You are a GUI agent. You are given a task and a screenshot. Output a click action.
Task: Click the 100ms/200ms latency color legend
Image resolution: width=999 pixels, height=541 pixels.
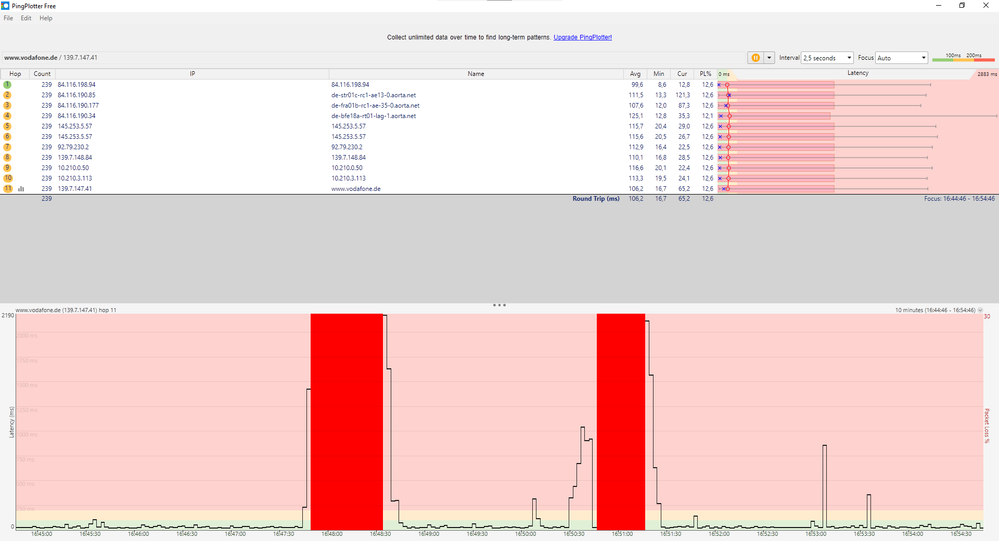pyautogui.click(x=963, y=57)
